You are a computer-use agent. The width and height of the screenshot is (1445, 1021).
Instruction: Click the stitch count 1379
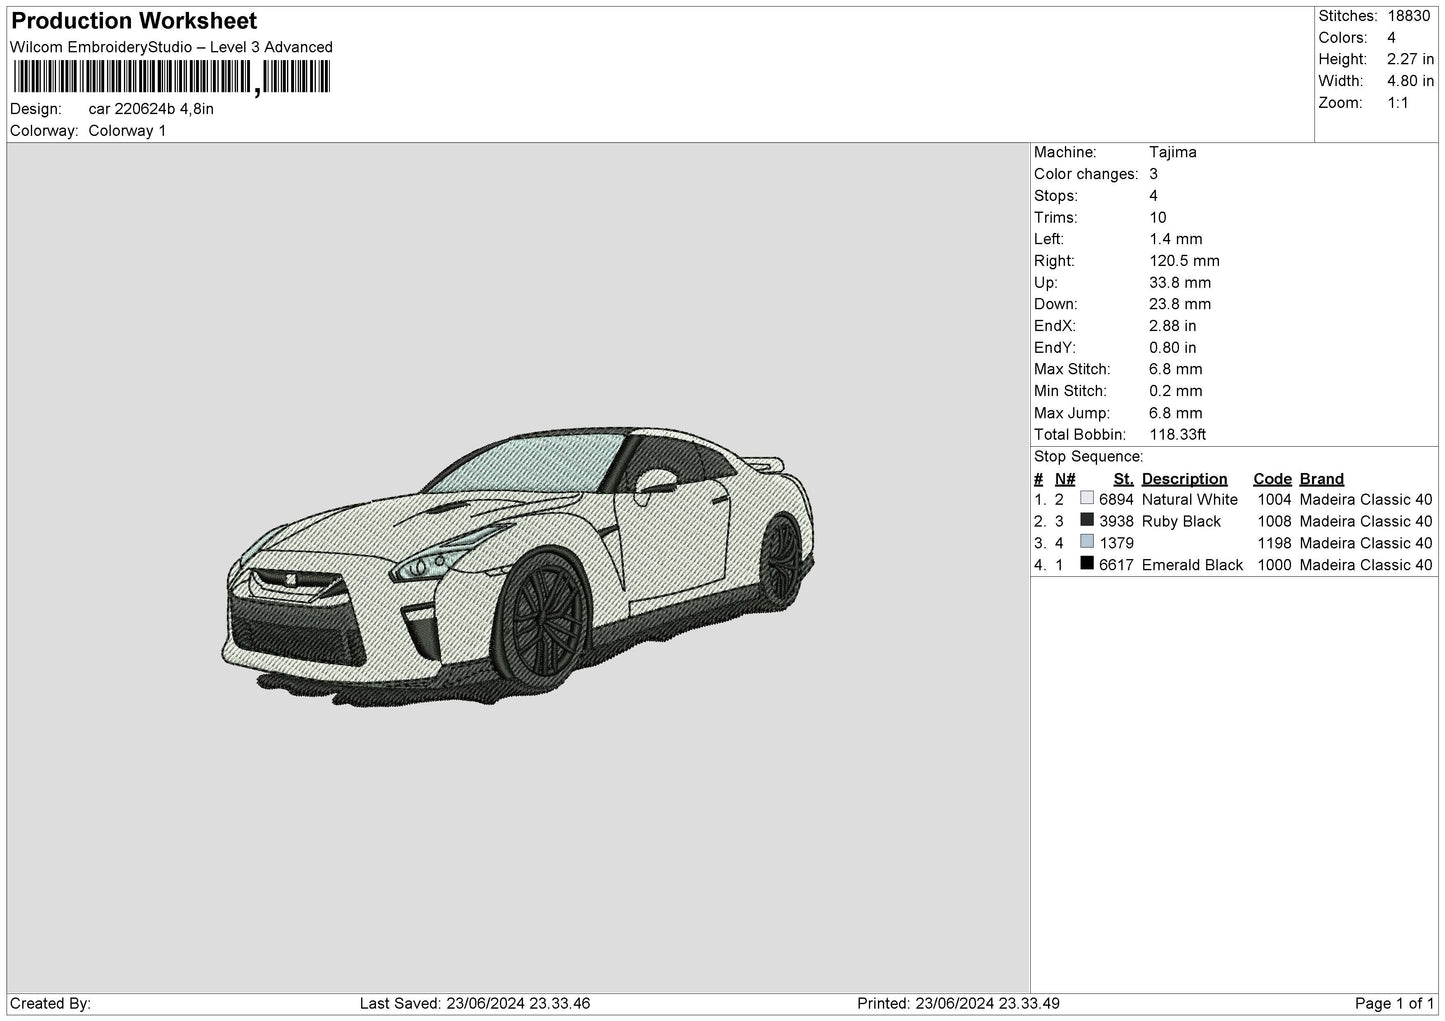[x=1116, y=543]
